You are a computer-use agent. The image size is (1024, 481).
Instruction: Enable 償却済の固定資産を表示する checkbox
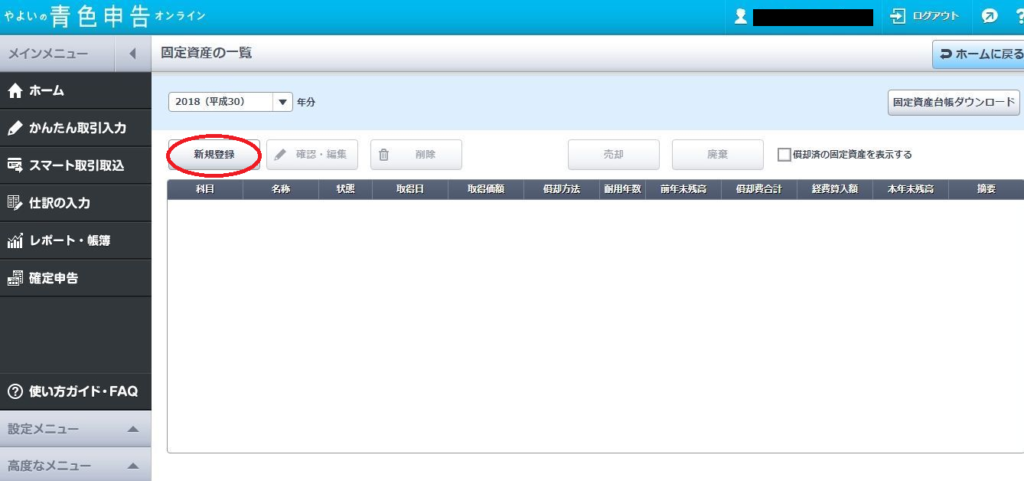pyautogui.click(x=784, y=155)
